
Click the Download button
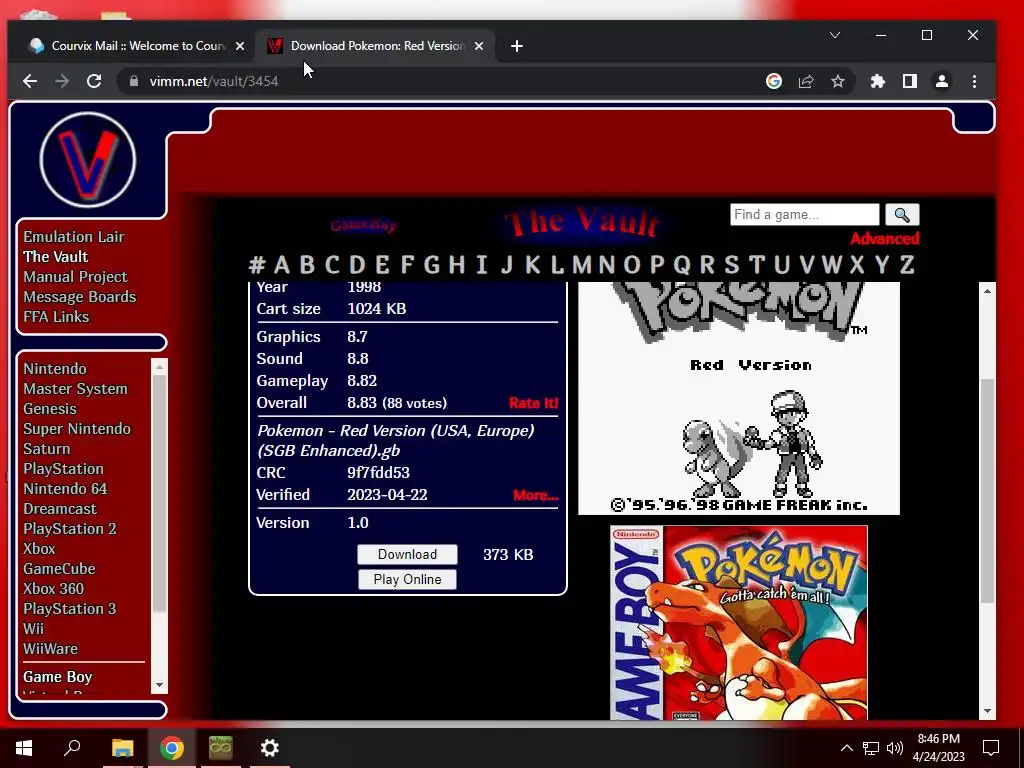(x=408, y=554)
